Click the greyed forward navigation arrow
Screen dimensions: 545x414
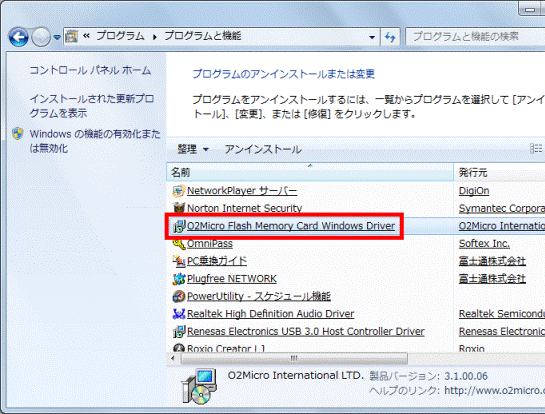[41, 36]
